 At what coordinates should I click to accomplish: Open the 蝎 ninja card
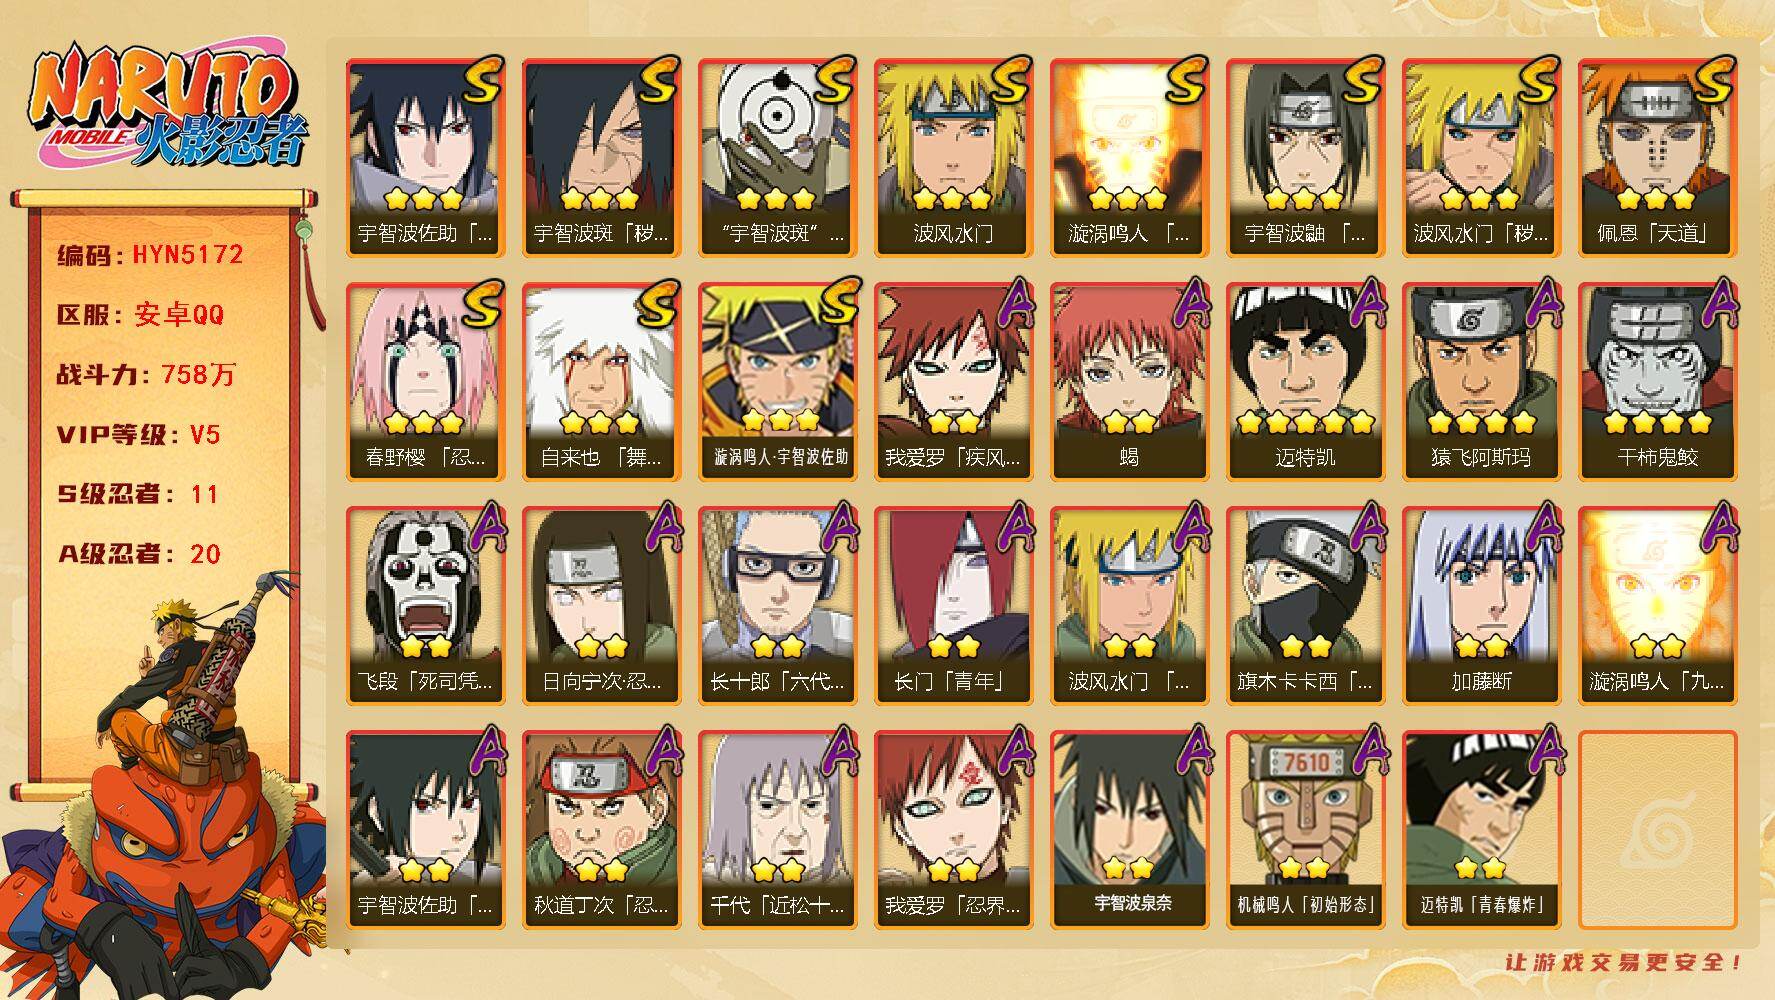coord(1129,382)
